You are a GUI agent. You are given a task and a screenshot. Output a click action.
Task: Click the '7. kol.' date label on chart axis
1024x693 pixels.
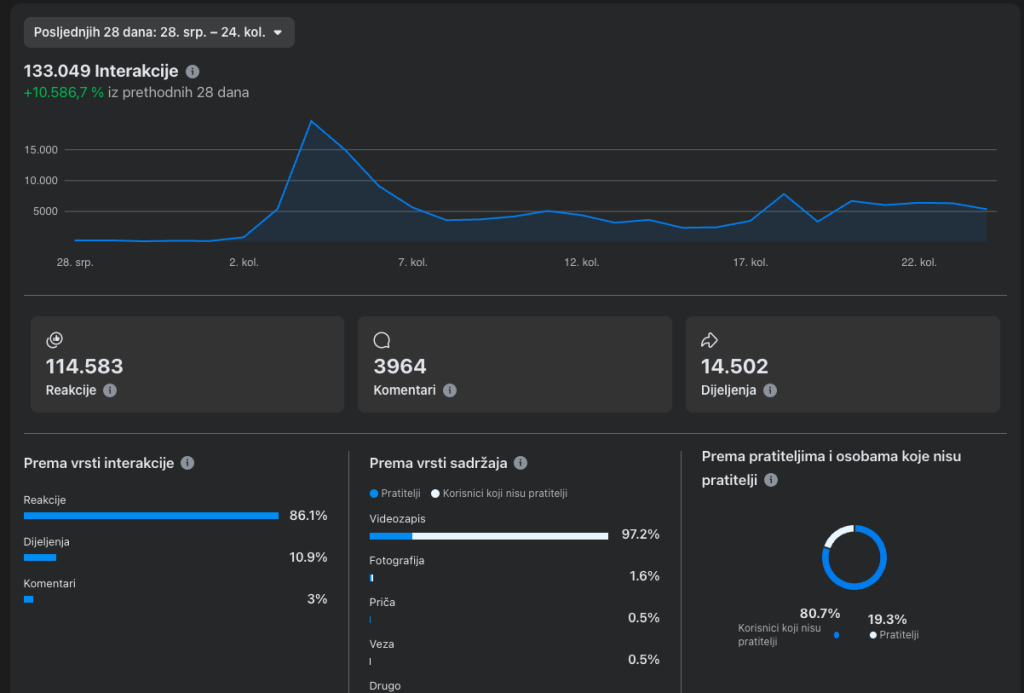point(412,263)
